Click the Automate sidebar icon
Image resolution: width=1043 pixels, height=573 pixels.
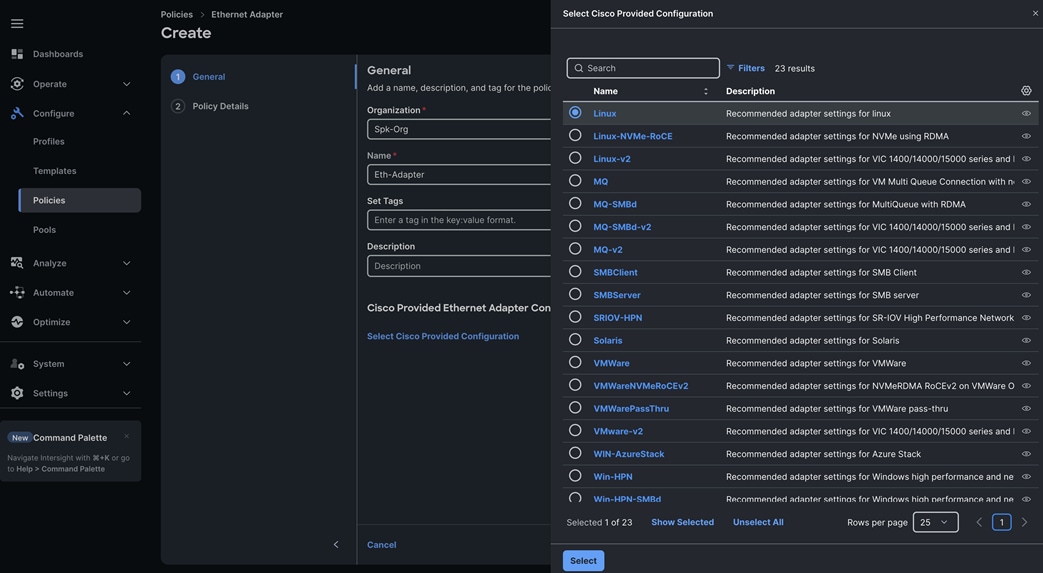coord(17,292)
